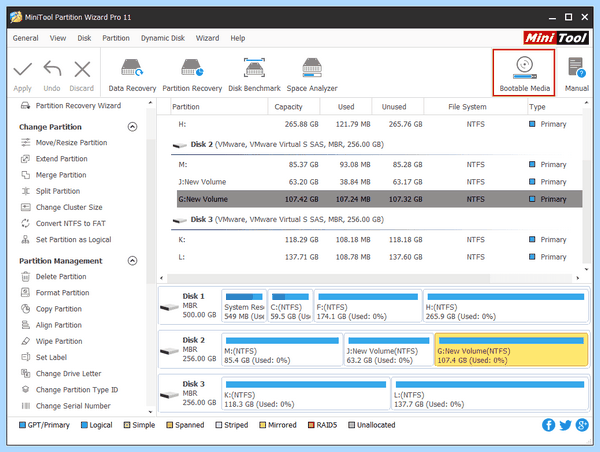Select the L: partition row
Screen dimensions: 600x452
[380, 257]
